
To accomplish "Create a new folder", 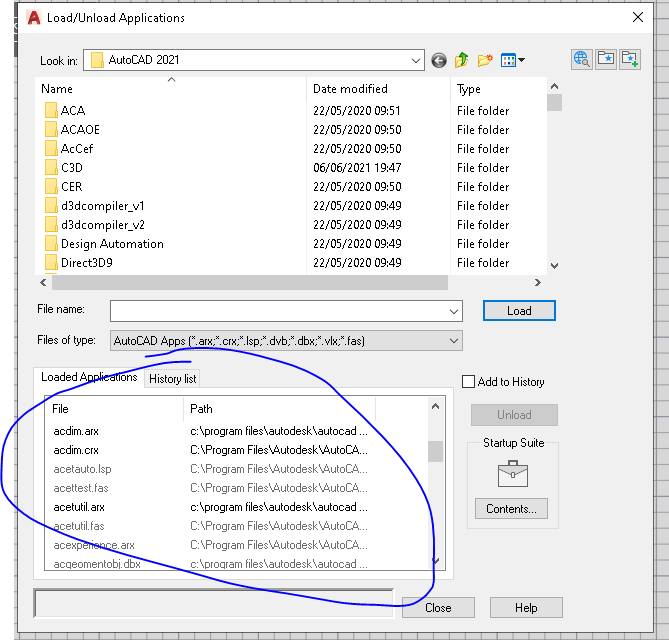I will 485,60.
